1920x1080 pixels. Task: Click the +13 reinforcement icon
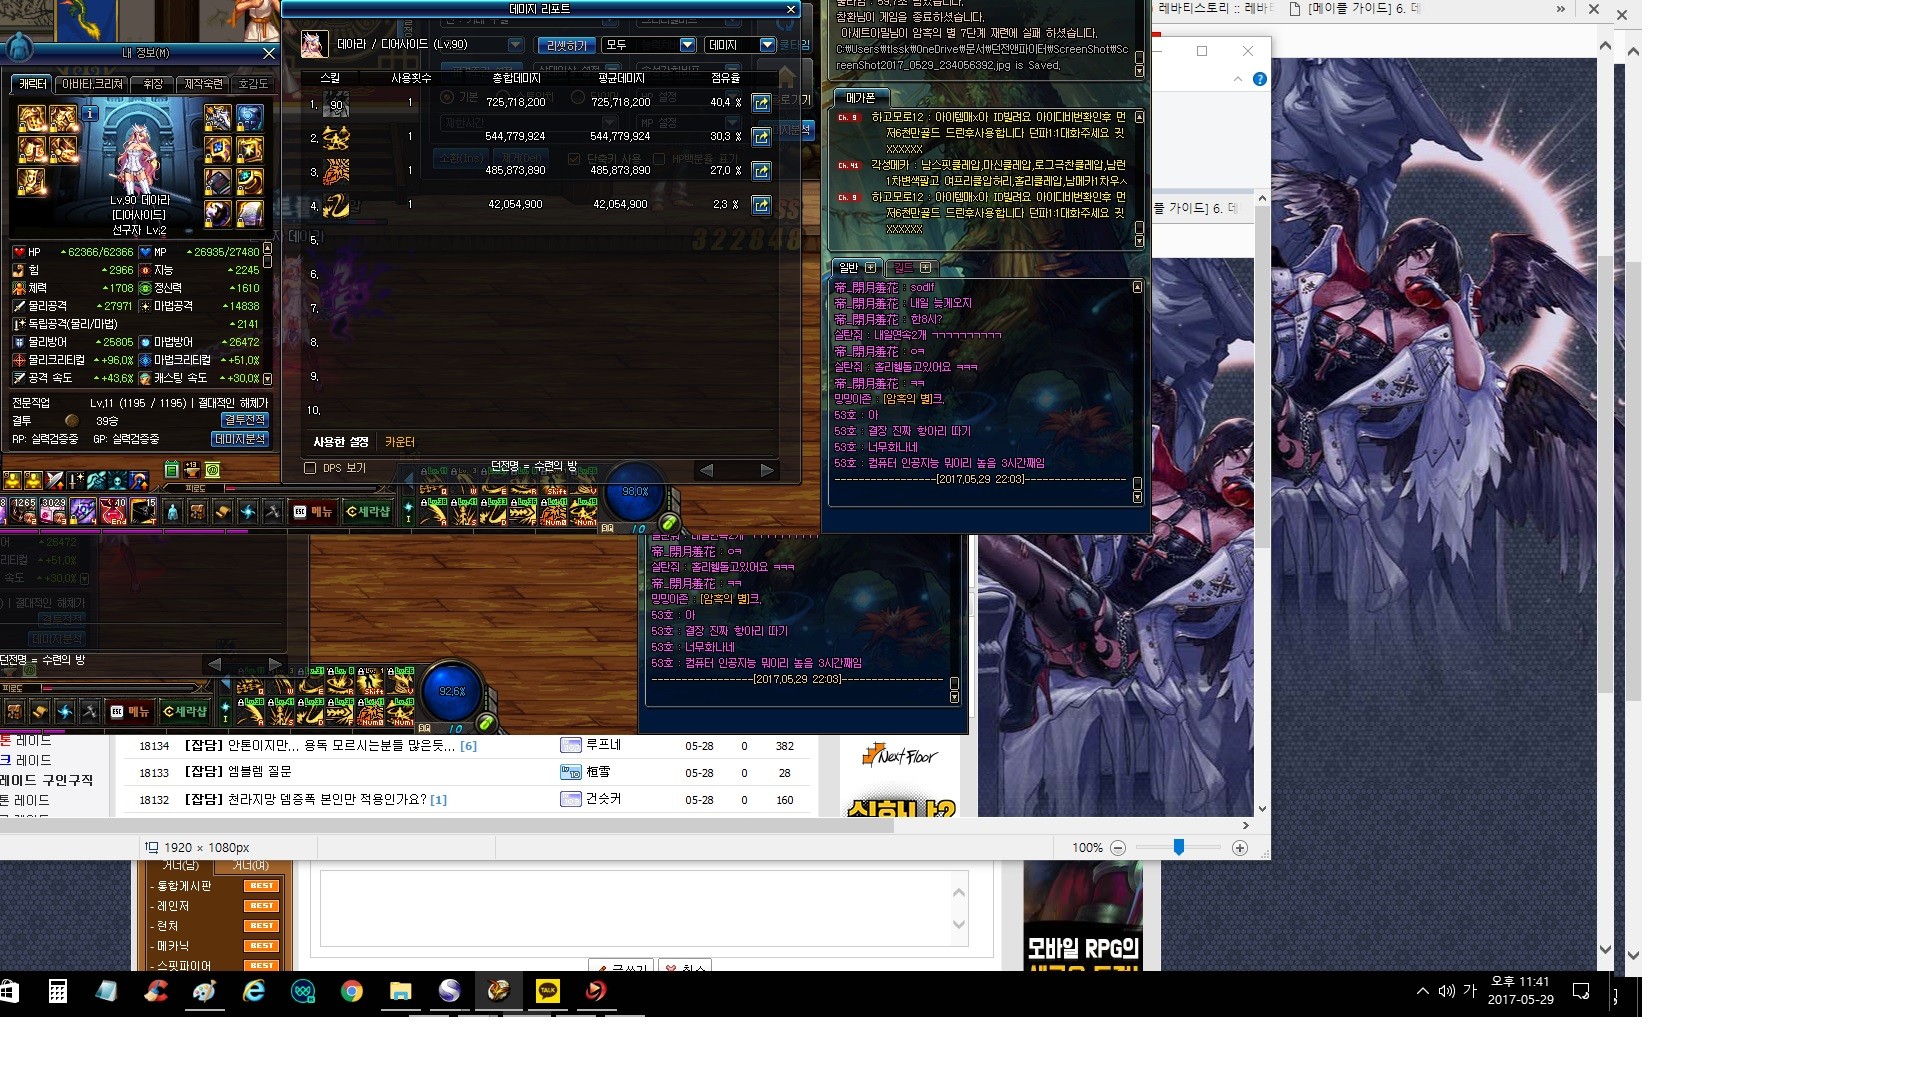click(x=191, y=470)
